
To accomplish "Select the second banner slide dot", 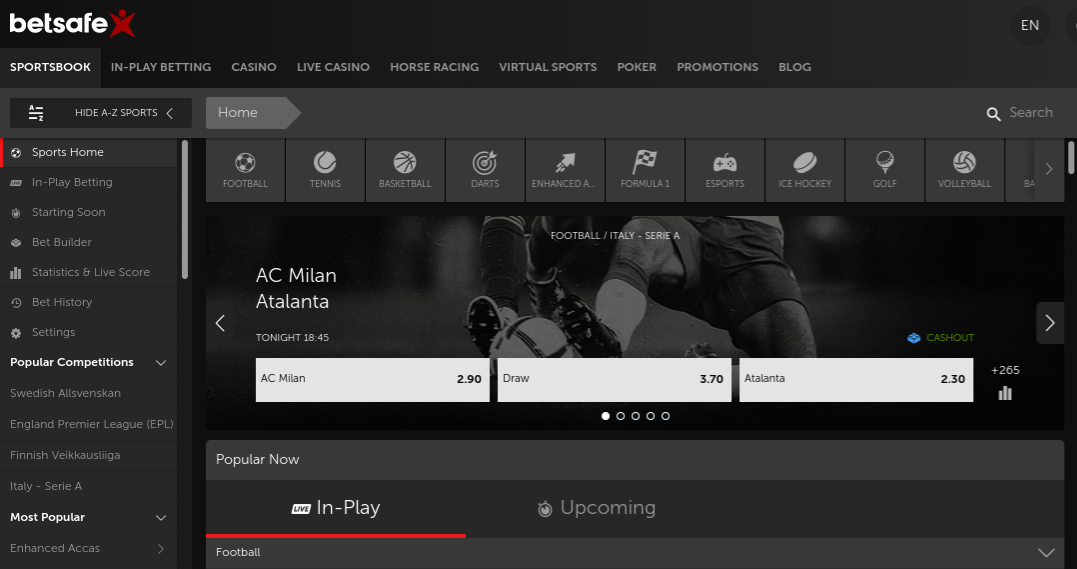I will pos(620,416).
